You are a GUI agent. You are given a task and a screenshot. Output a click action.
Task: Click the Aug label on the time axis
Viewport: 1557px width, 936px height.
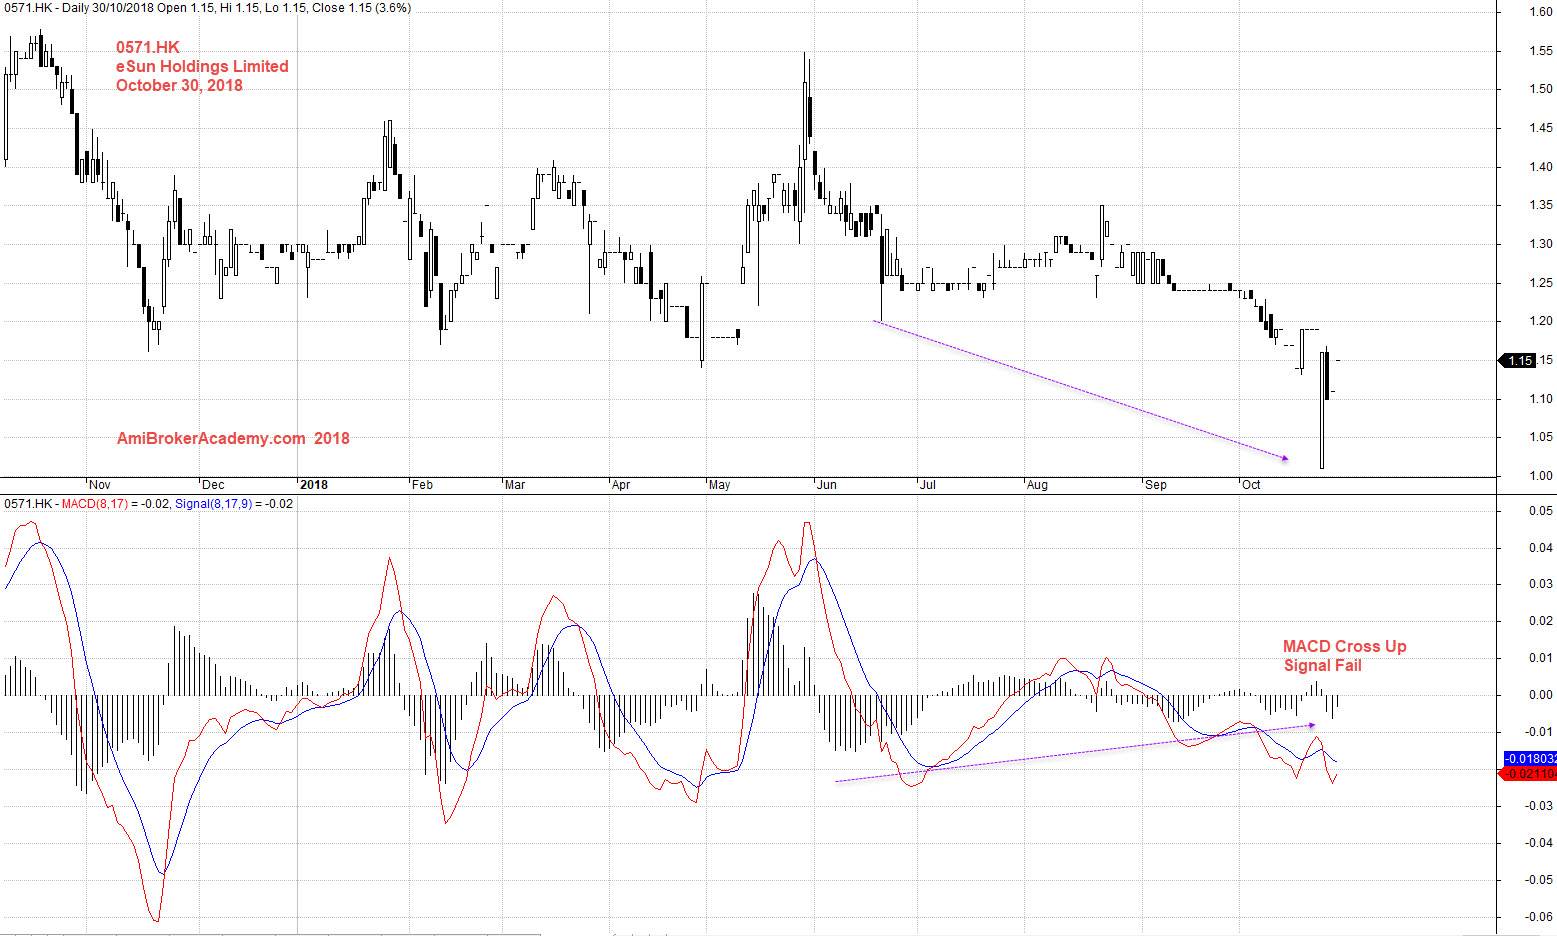coord(1037,485)
